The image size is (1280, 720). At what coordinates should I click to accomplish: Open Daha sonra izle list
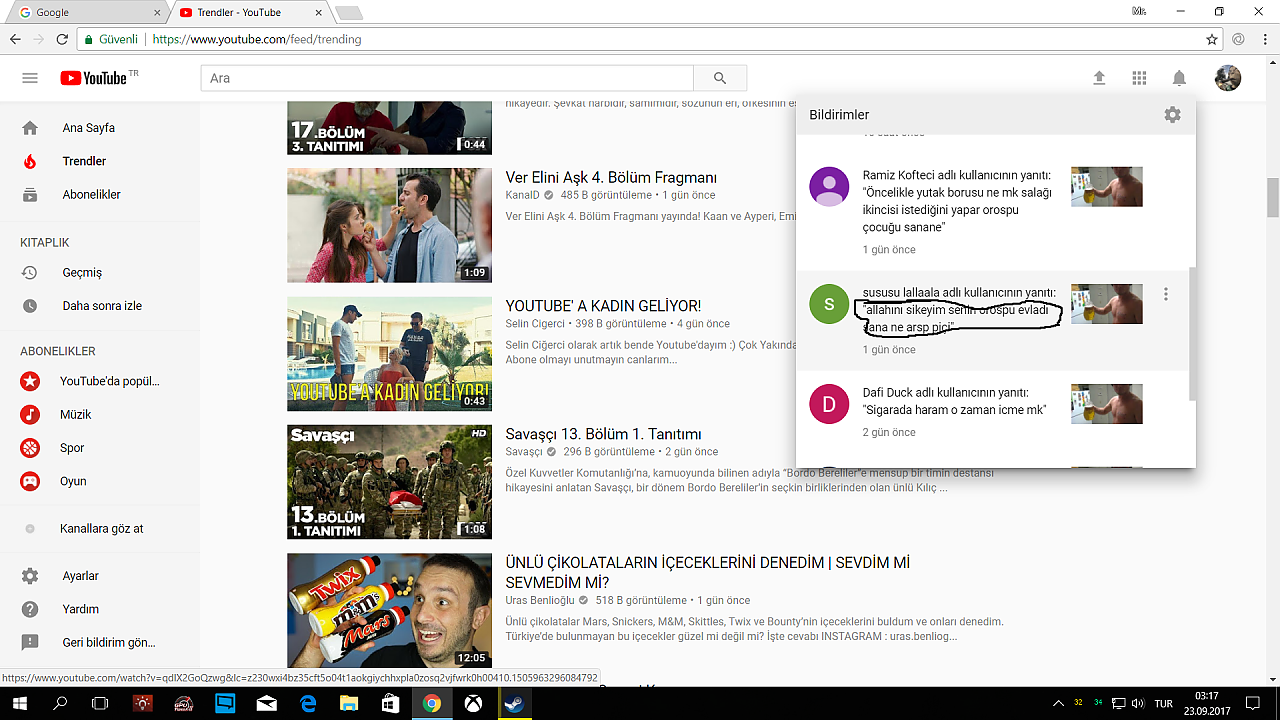(x=100, y=306)
